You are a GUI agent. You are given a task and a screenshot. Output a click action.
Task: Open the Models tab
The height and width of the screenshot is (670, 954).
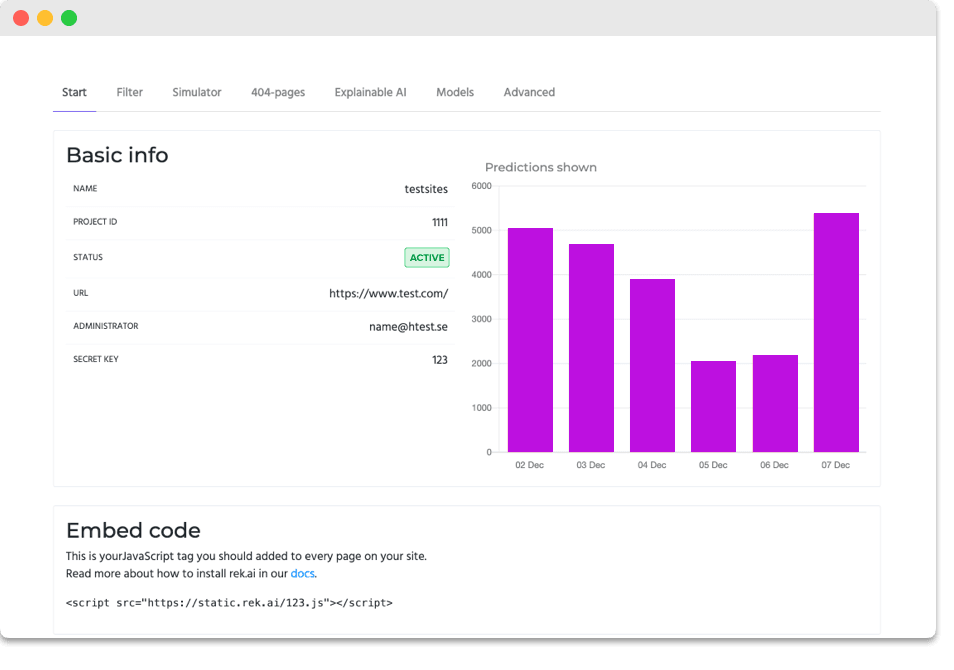coord(455,92)
